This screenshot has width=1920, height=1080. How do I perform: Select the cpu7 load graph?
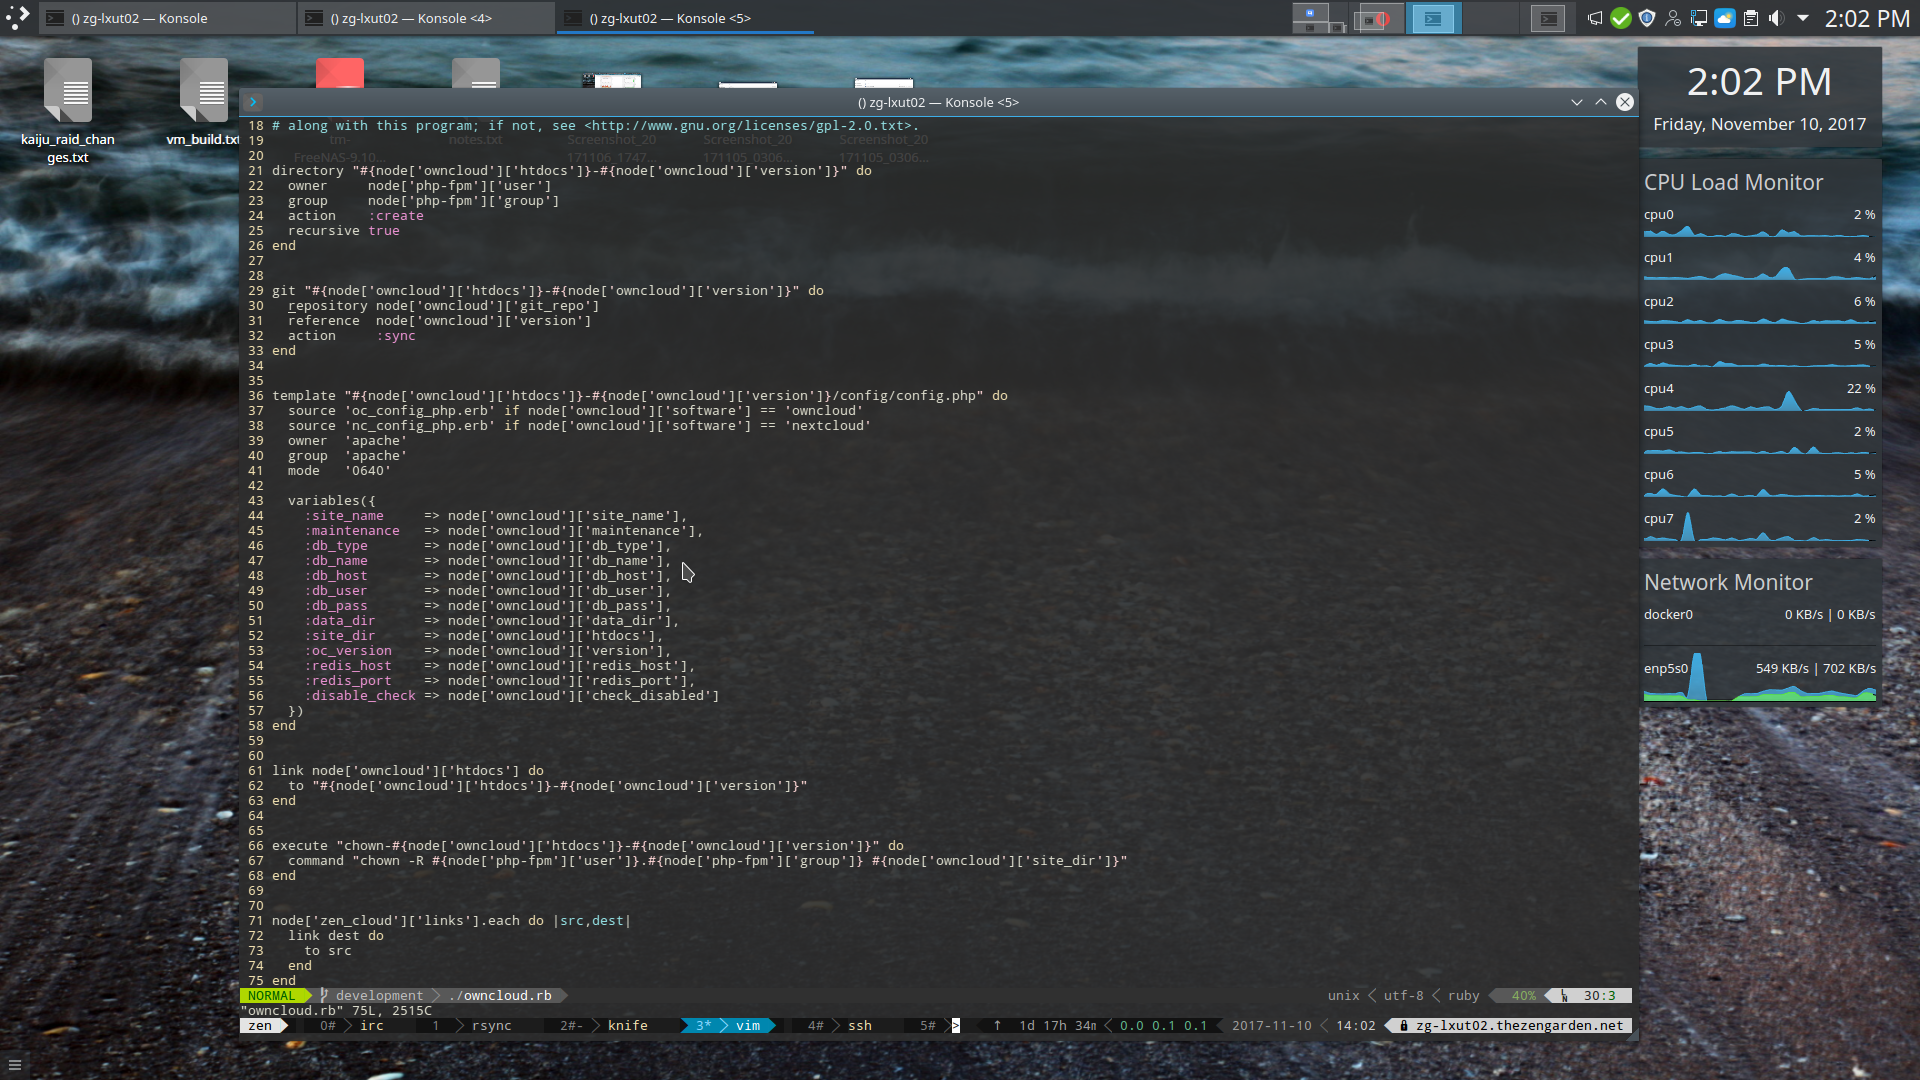(x=1759, y=527)
